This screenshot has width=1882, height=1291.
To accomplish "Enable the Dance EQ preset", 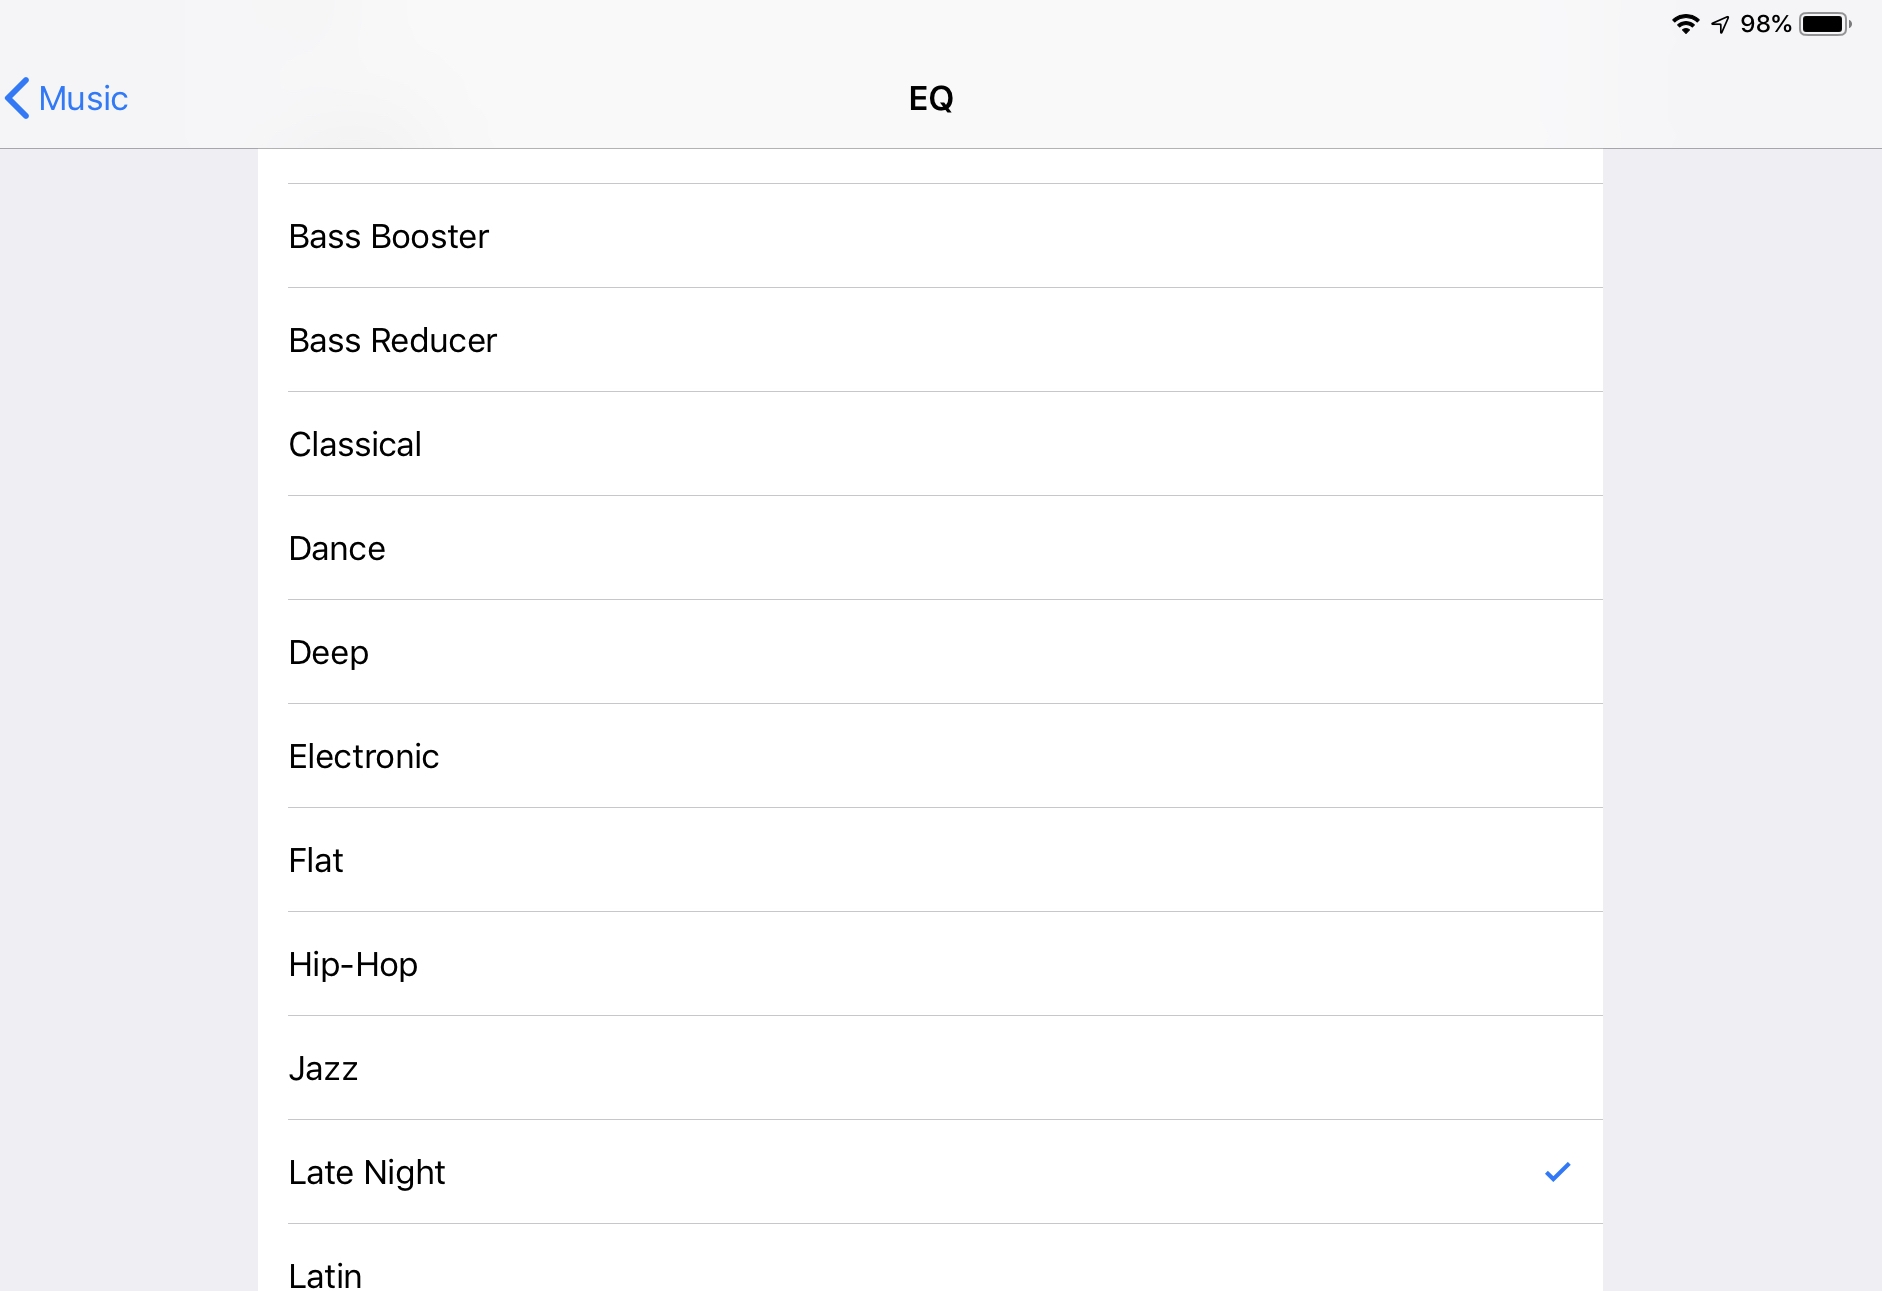I will 336,548.
